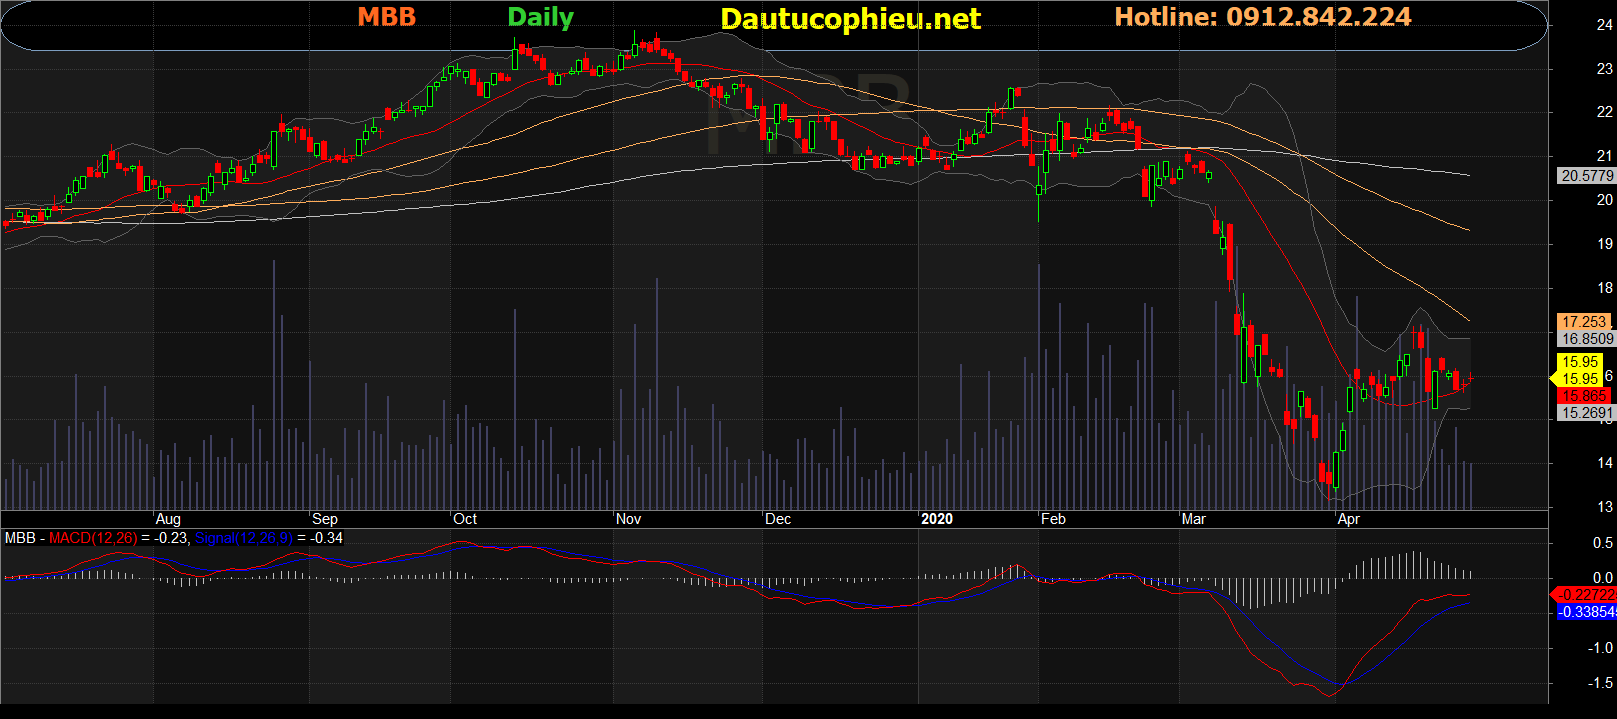Screen dimensions: 1617x719
Task: Click the 20.5779 price tag on axis
Action: click(1587, 176)
